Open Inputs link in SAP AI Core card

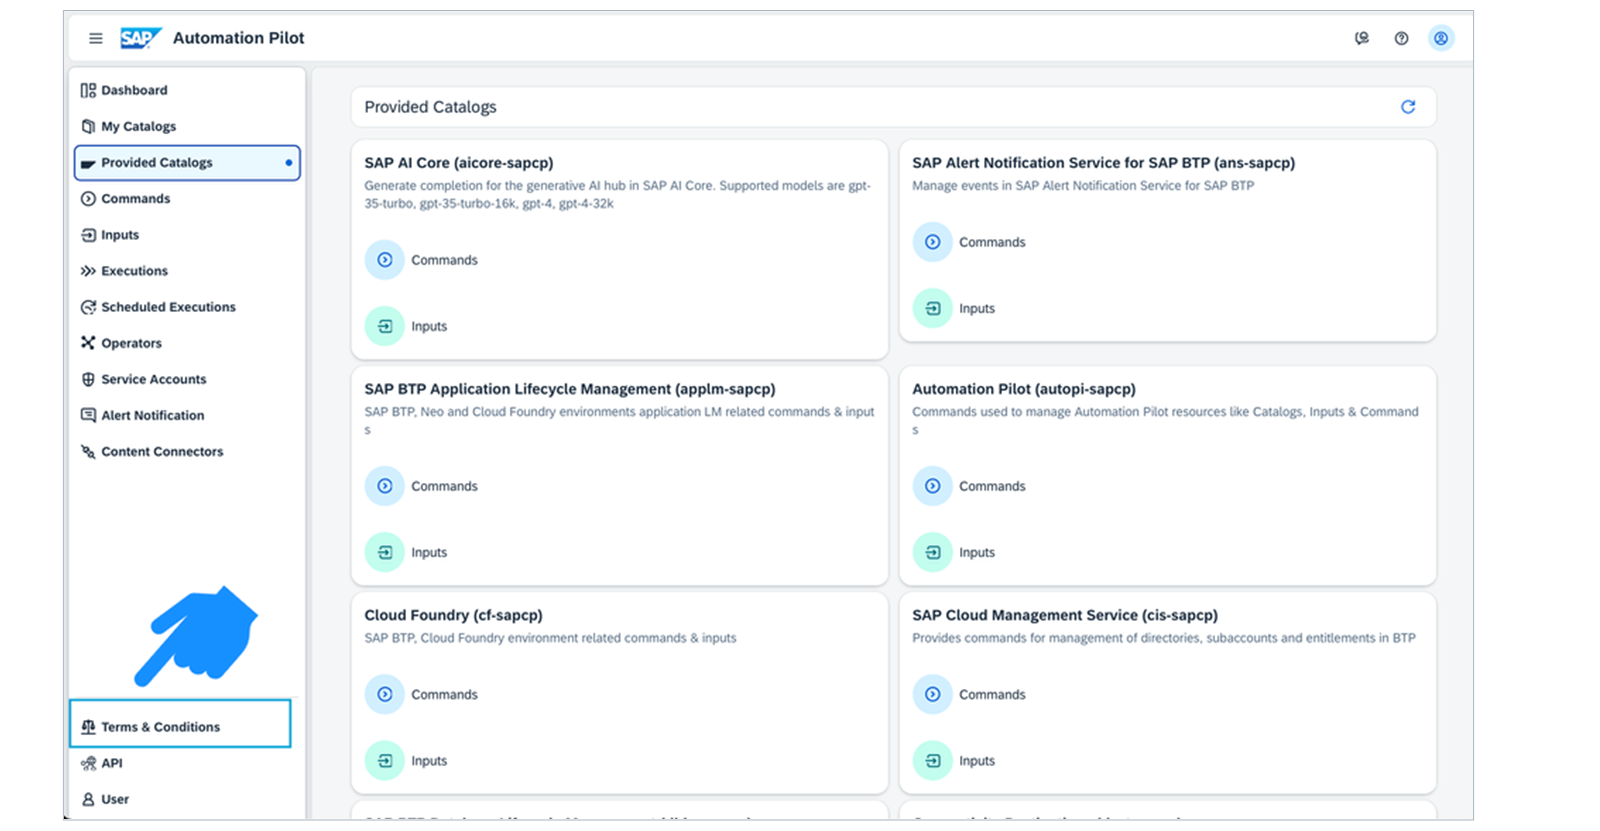429,326
